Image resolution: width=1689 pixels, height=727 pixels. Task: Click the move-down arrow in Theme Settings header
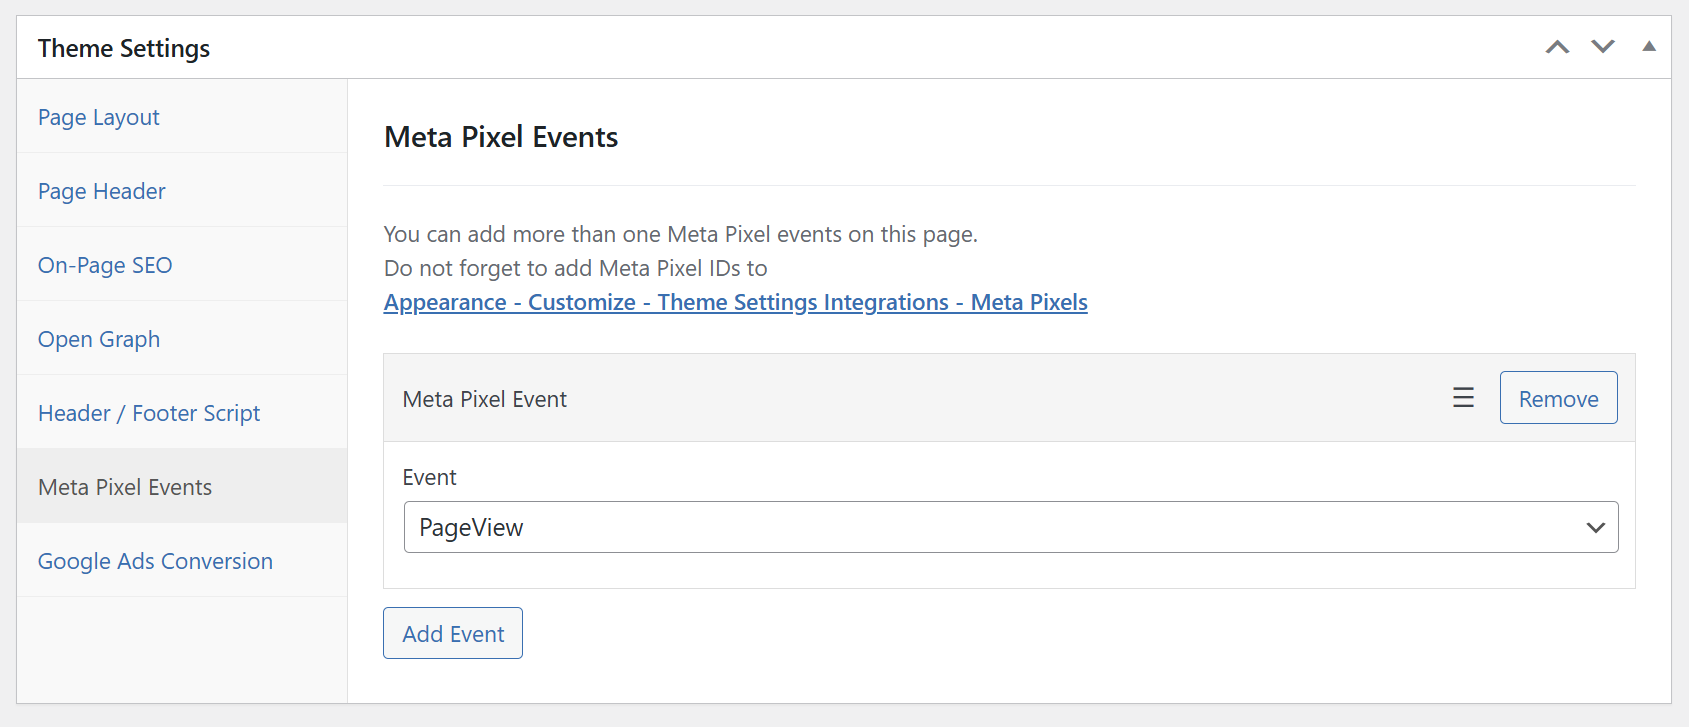(1602, 46)
